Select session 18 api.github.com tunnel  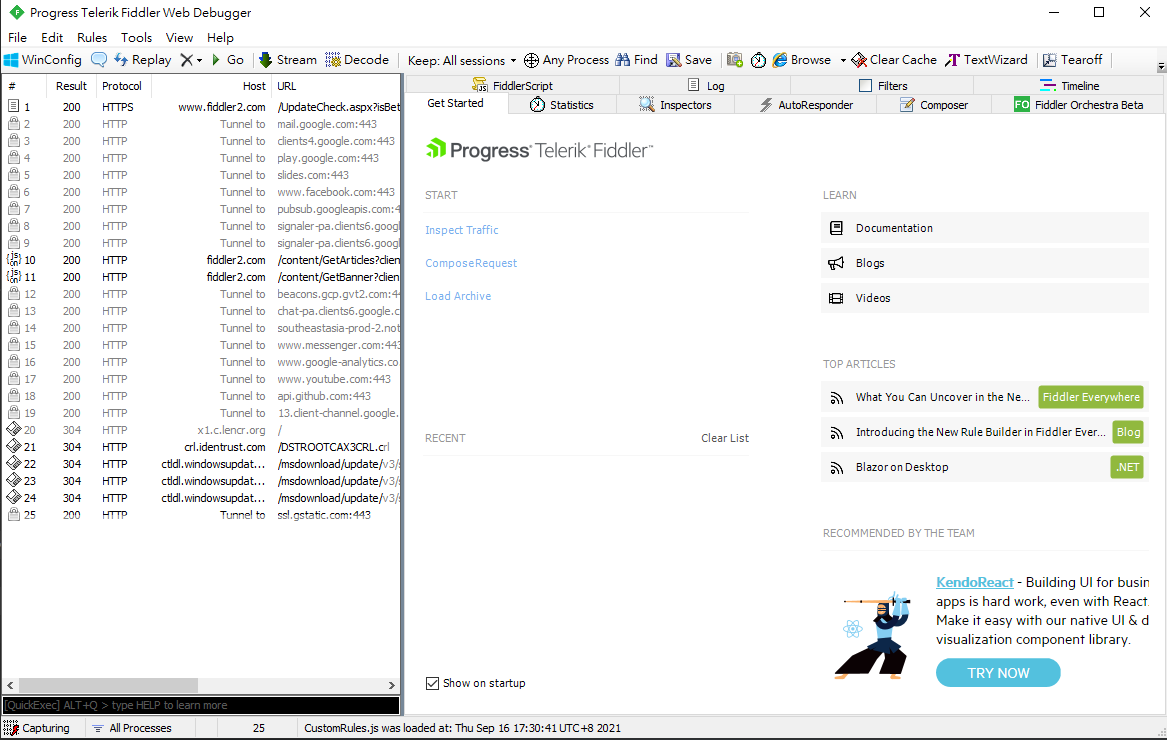pyautogui.click(x=201, y=396)
